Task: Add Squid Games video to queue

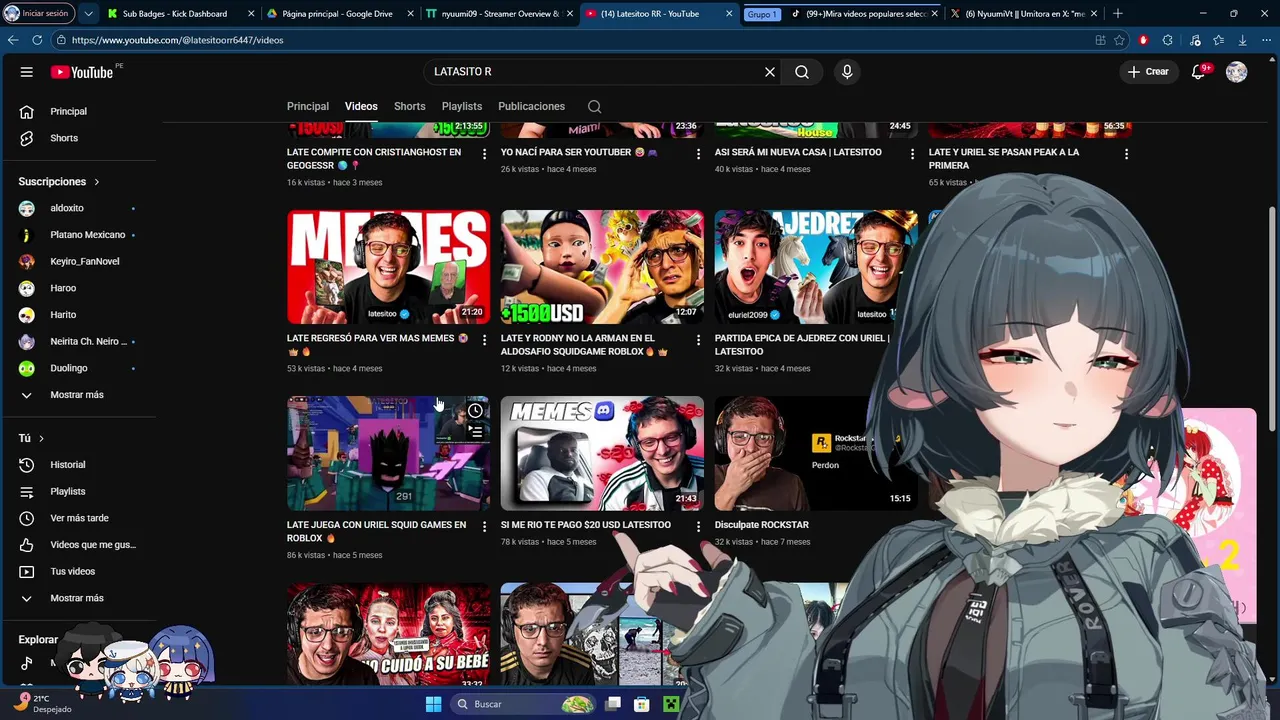Action: (476, 432)
